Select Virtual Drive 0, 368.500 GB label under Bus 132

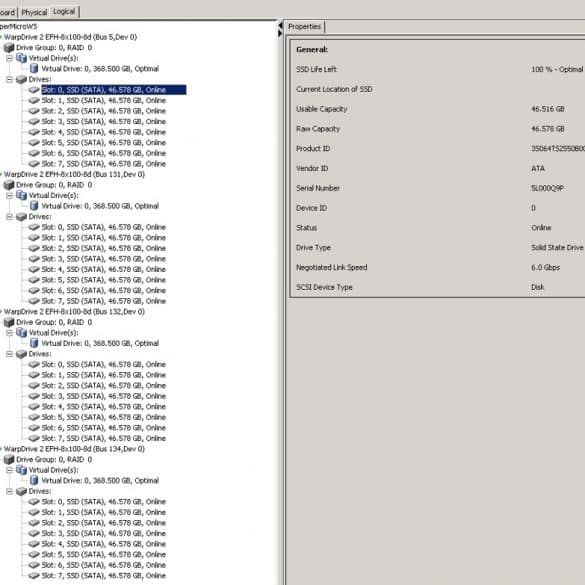click(x=100, y=343)
